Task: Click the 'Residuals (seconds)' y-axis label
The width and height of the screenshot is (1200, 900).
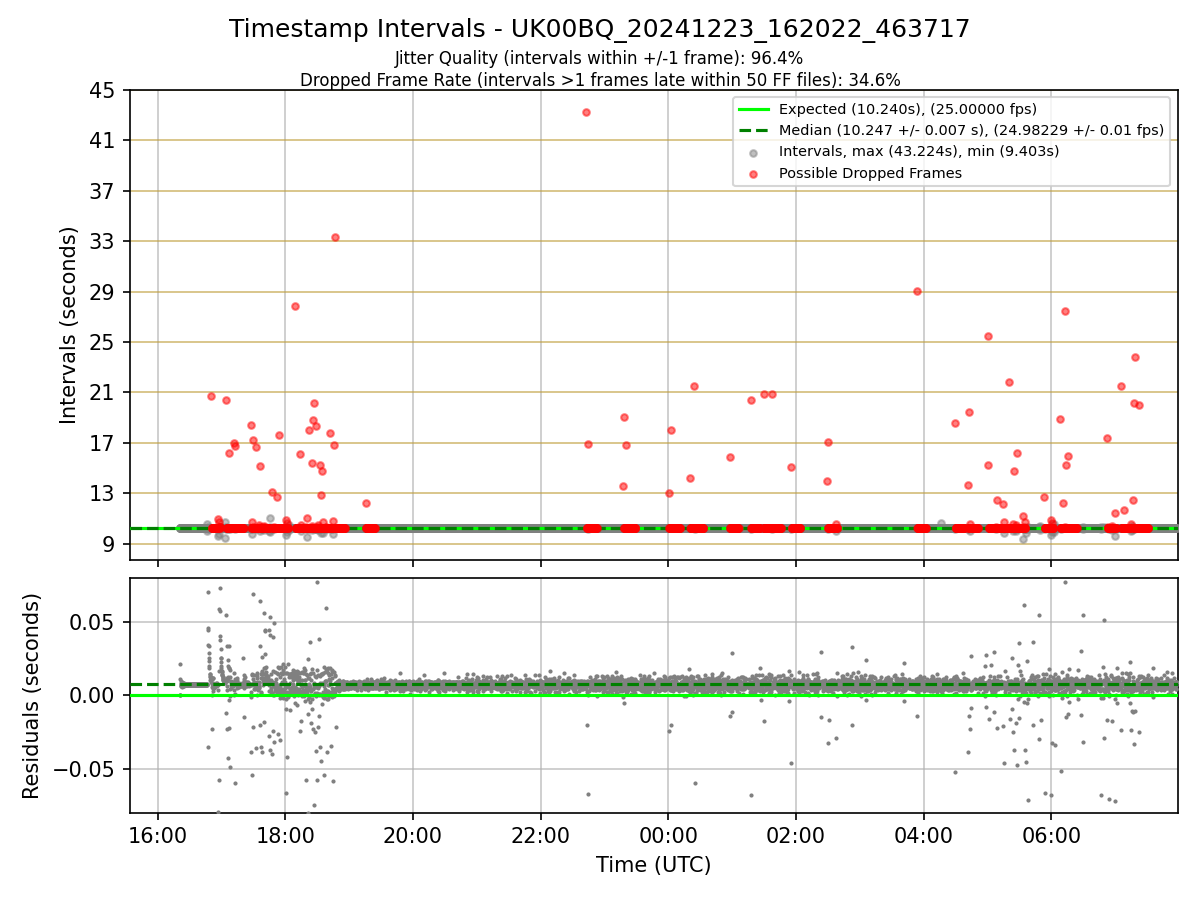Action: pyautogui.click(x=31, y=695)
